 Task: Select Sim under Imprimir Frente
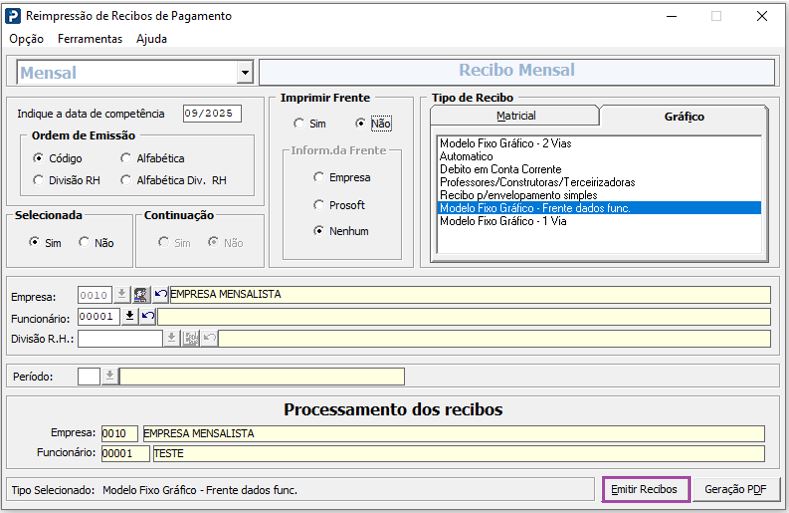coord(298,124)
